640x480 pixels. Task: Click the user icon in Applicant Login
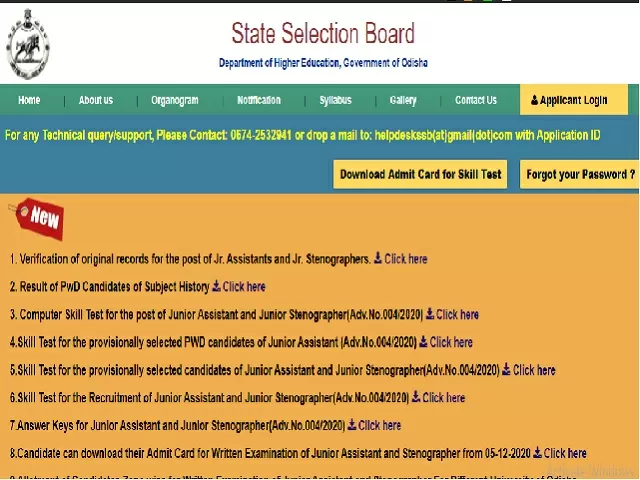tap(534, 100)
